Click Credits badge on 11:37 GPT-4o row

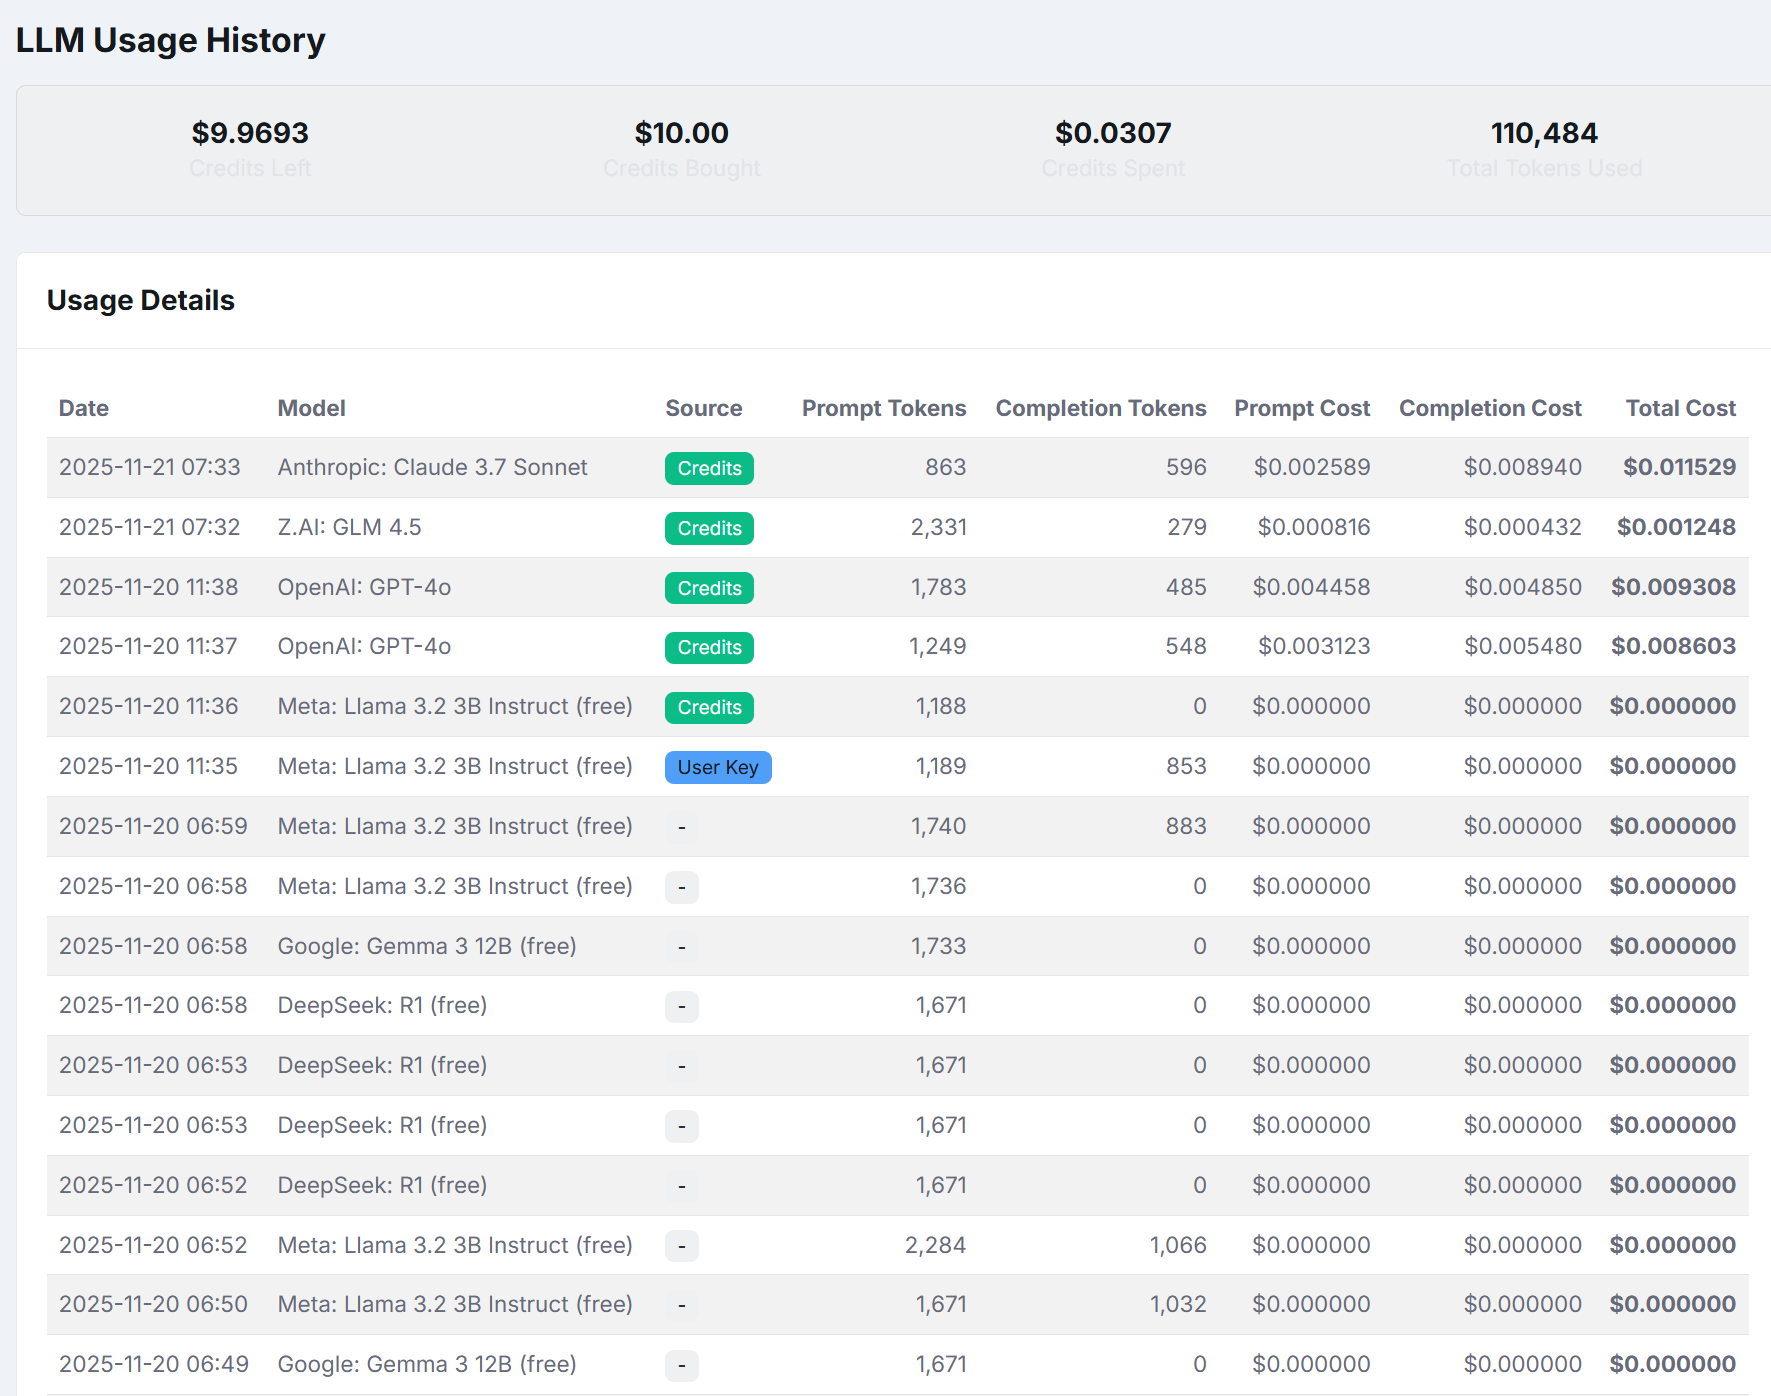709,647
